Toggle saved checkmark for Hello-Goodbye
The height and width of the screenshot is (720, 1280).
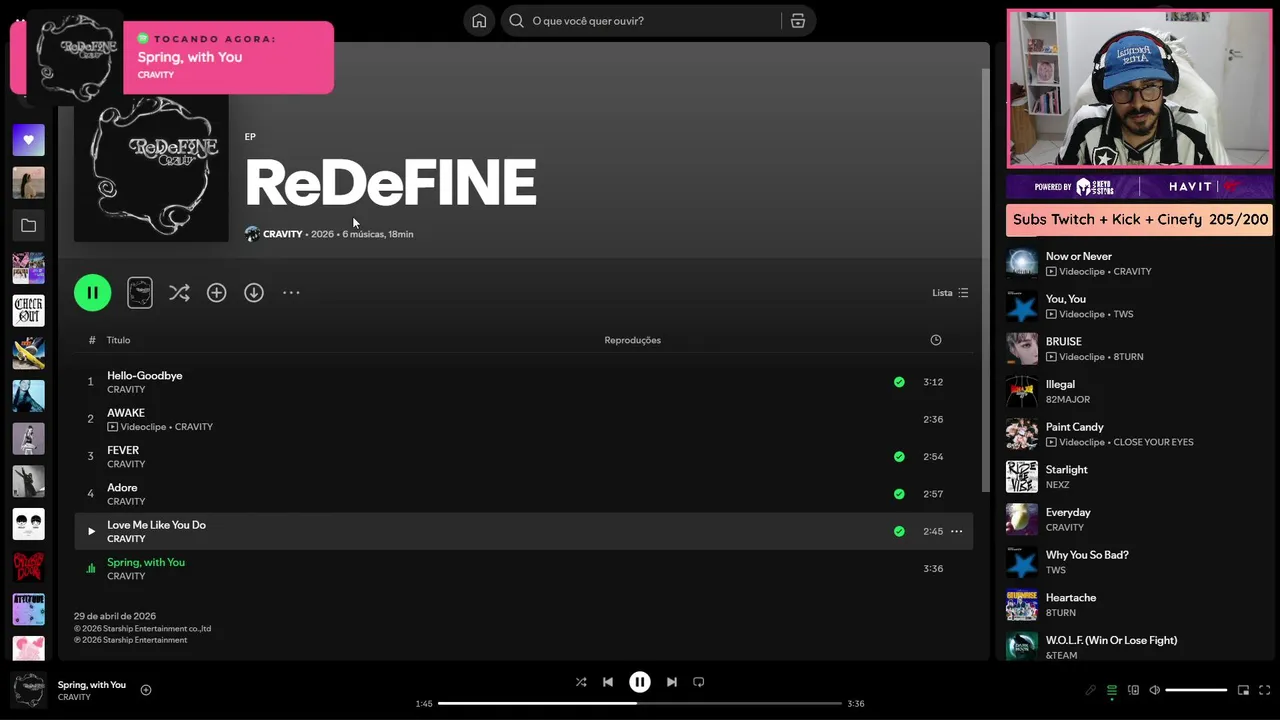click(899, 382)
